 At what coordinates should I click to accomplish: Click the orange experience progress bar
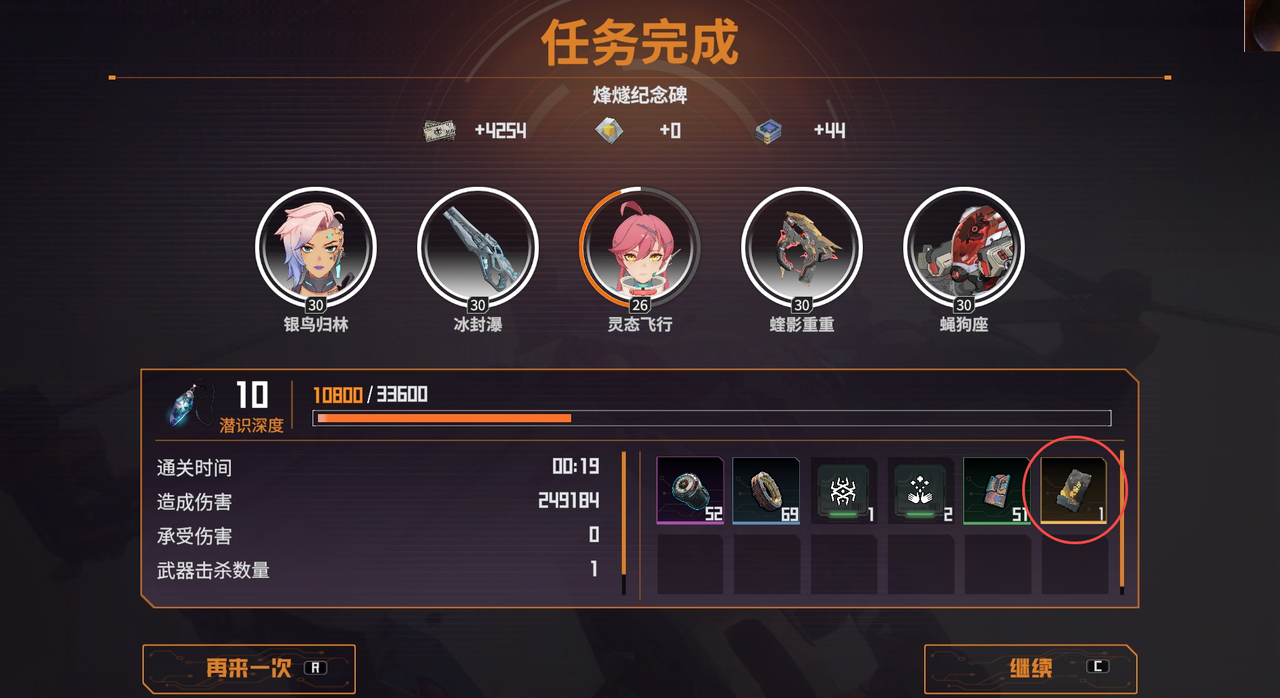pos(712,418)
